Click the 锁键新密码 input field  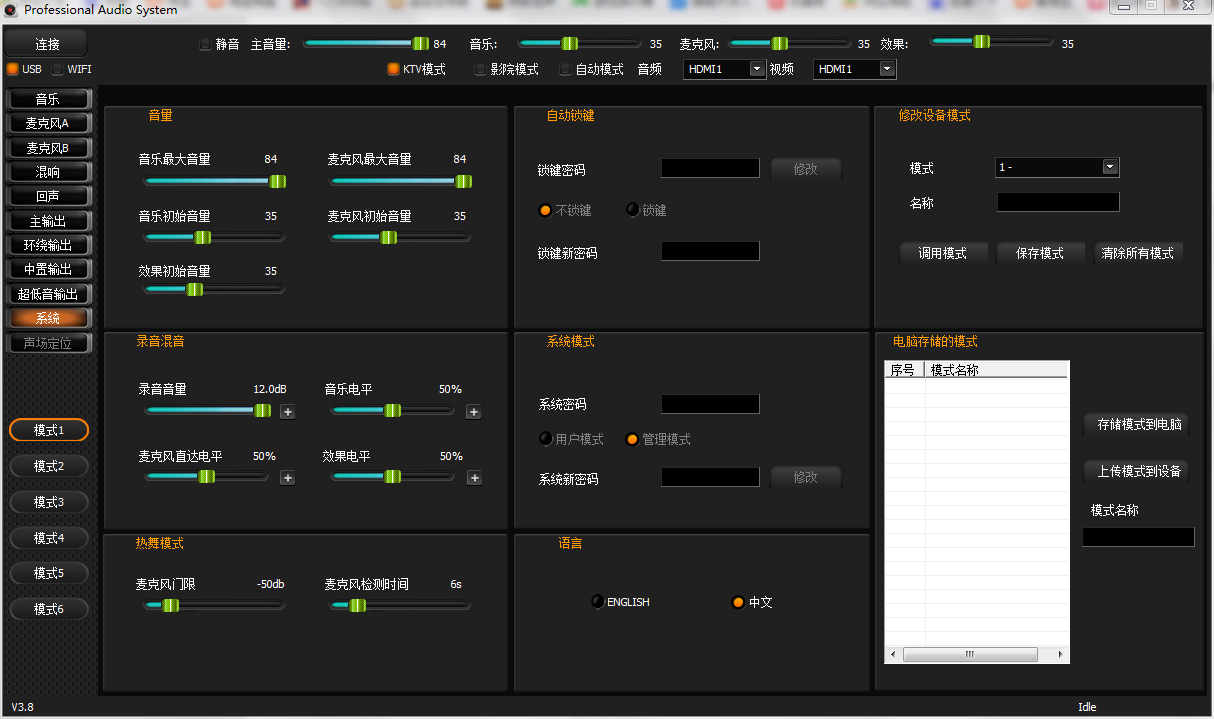[x=710, y=251]
